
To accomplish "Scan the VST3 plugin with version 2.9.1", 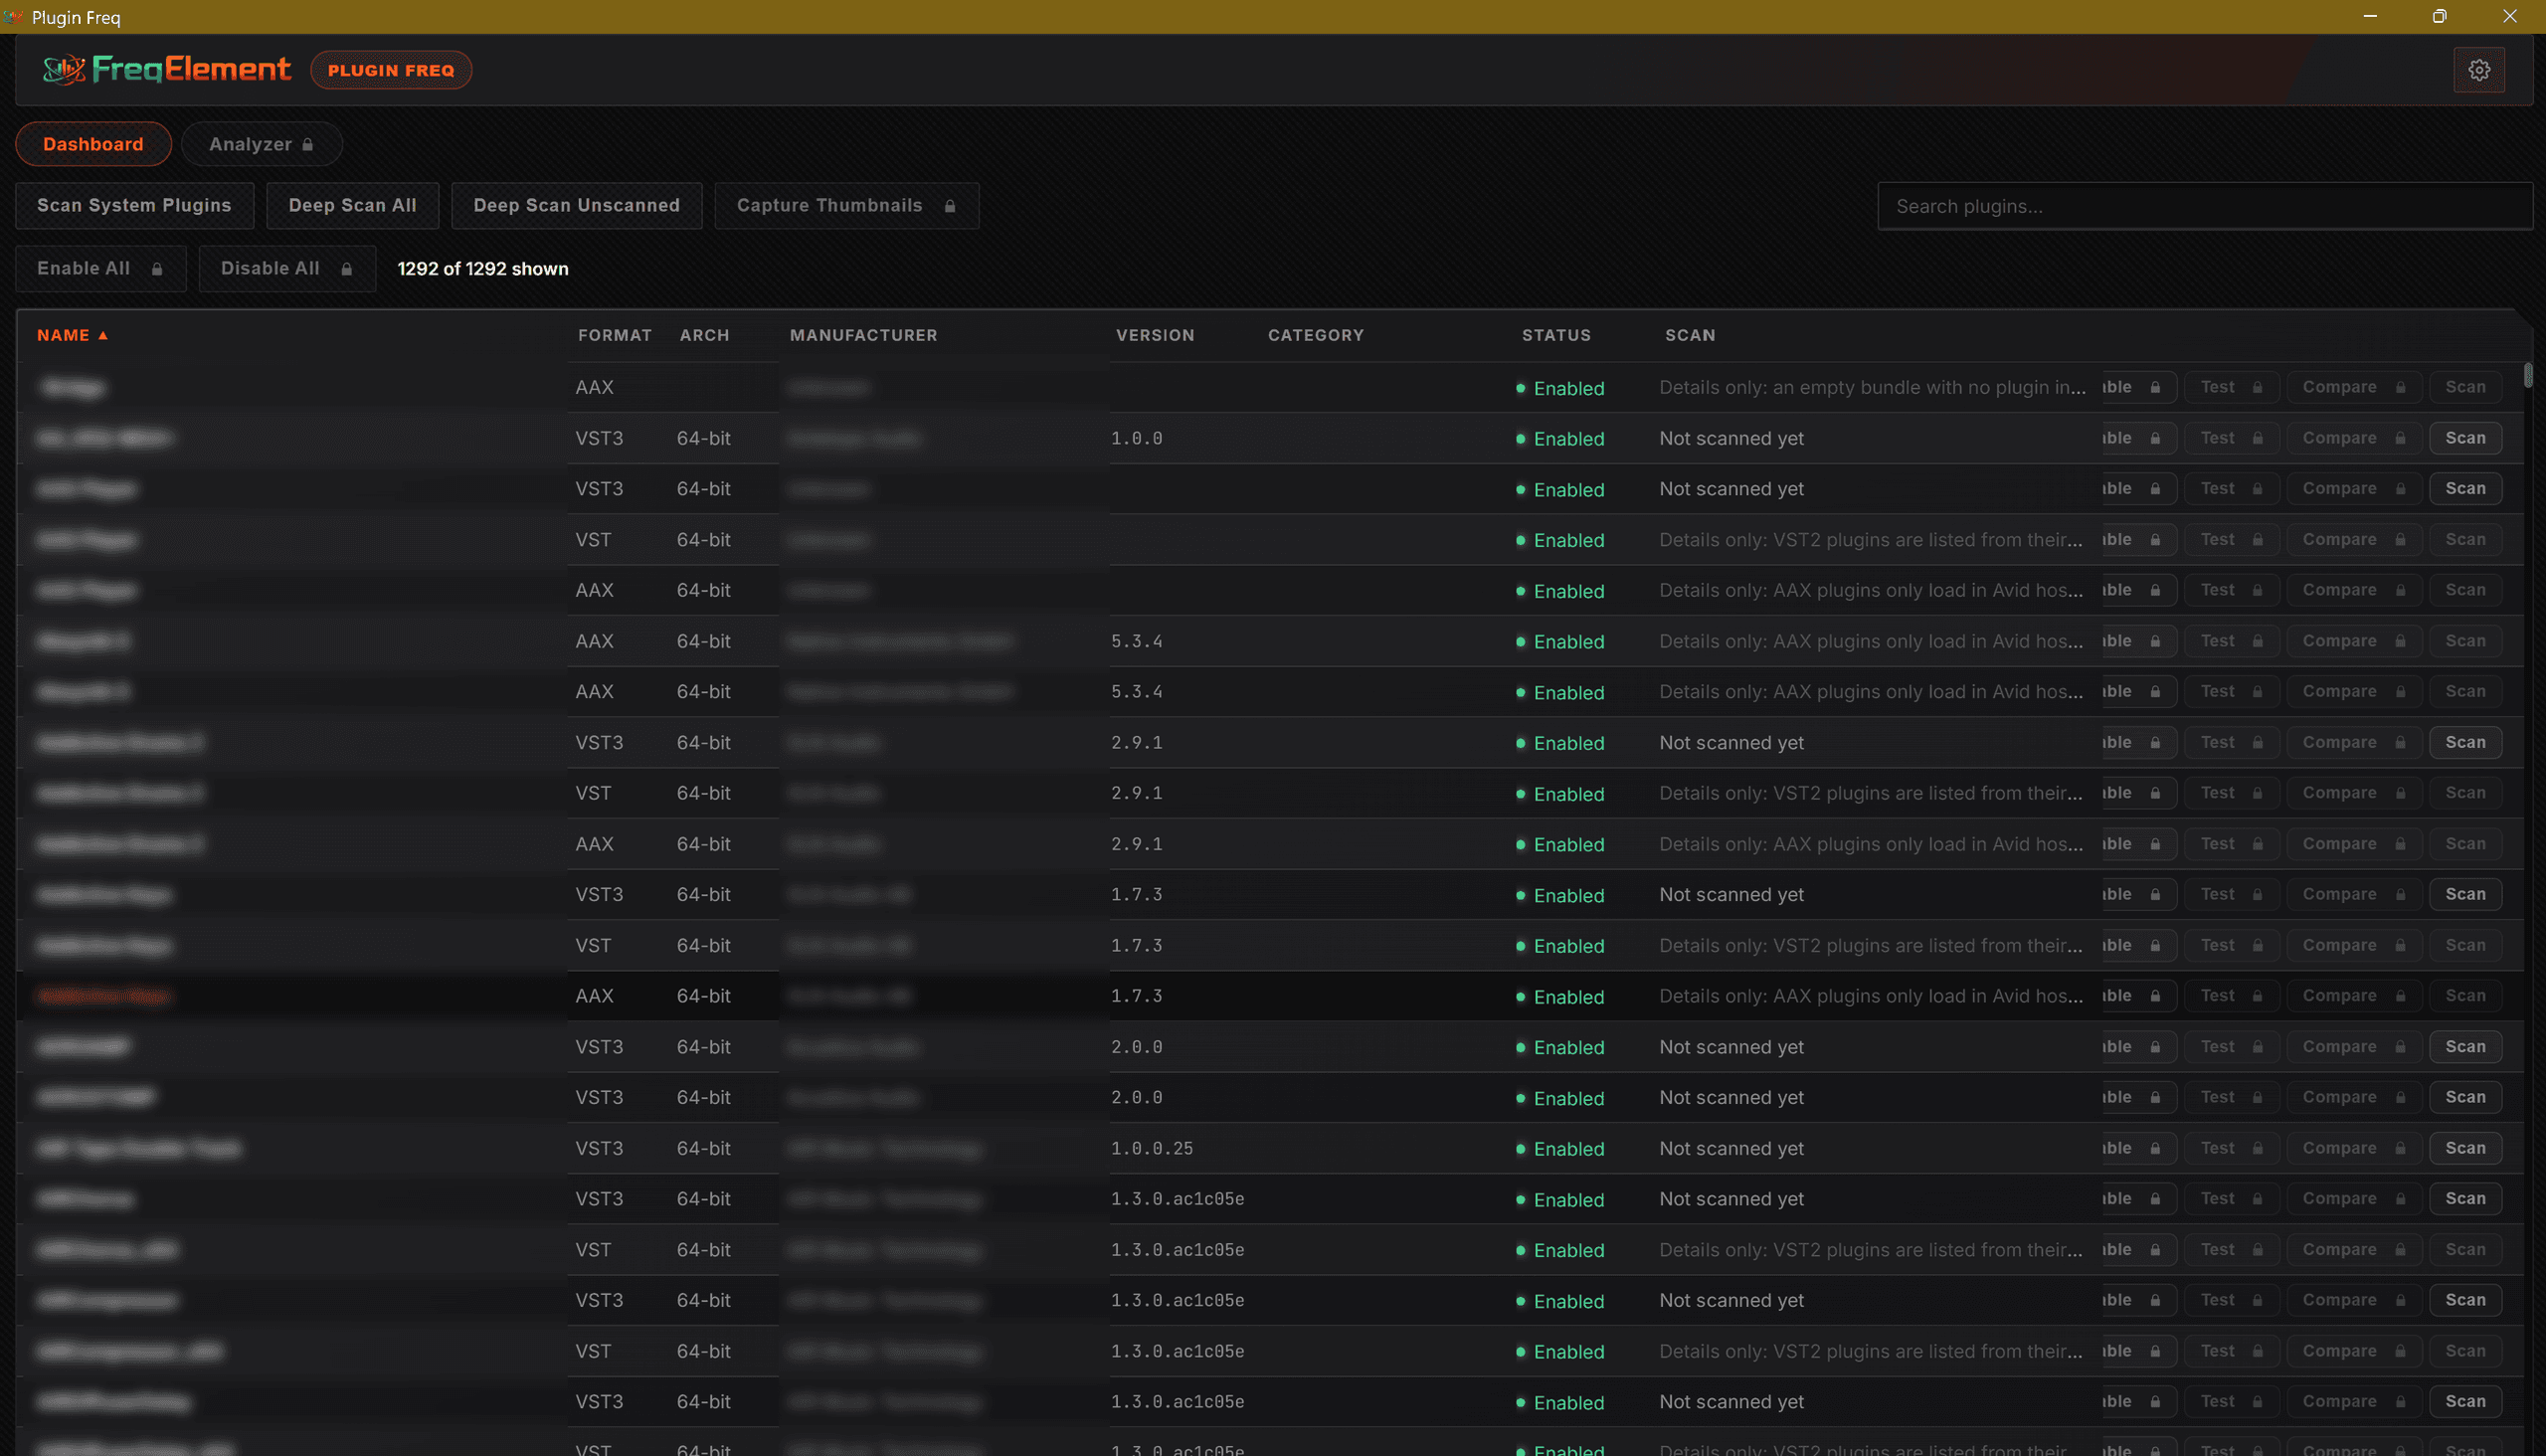I will pos(2465,743).
